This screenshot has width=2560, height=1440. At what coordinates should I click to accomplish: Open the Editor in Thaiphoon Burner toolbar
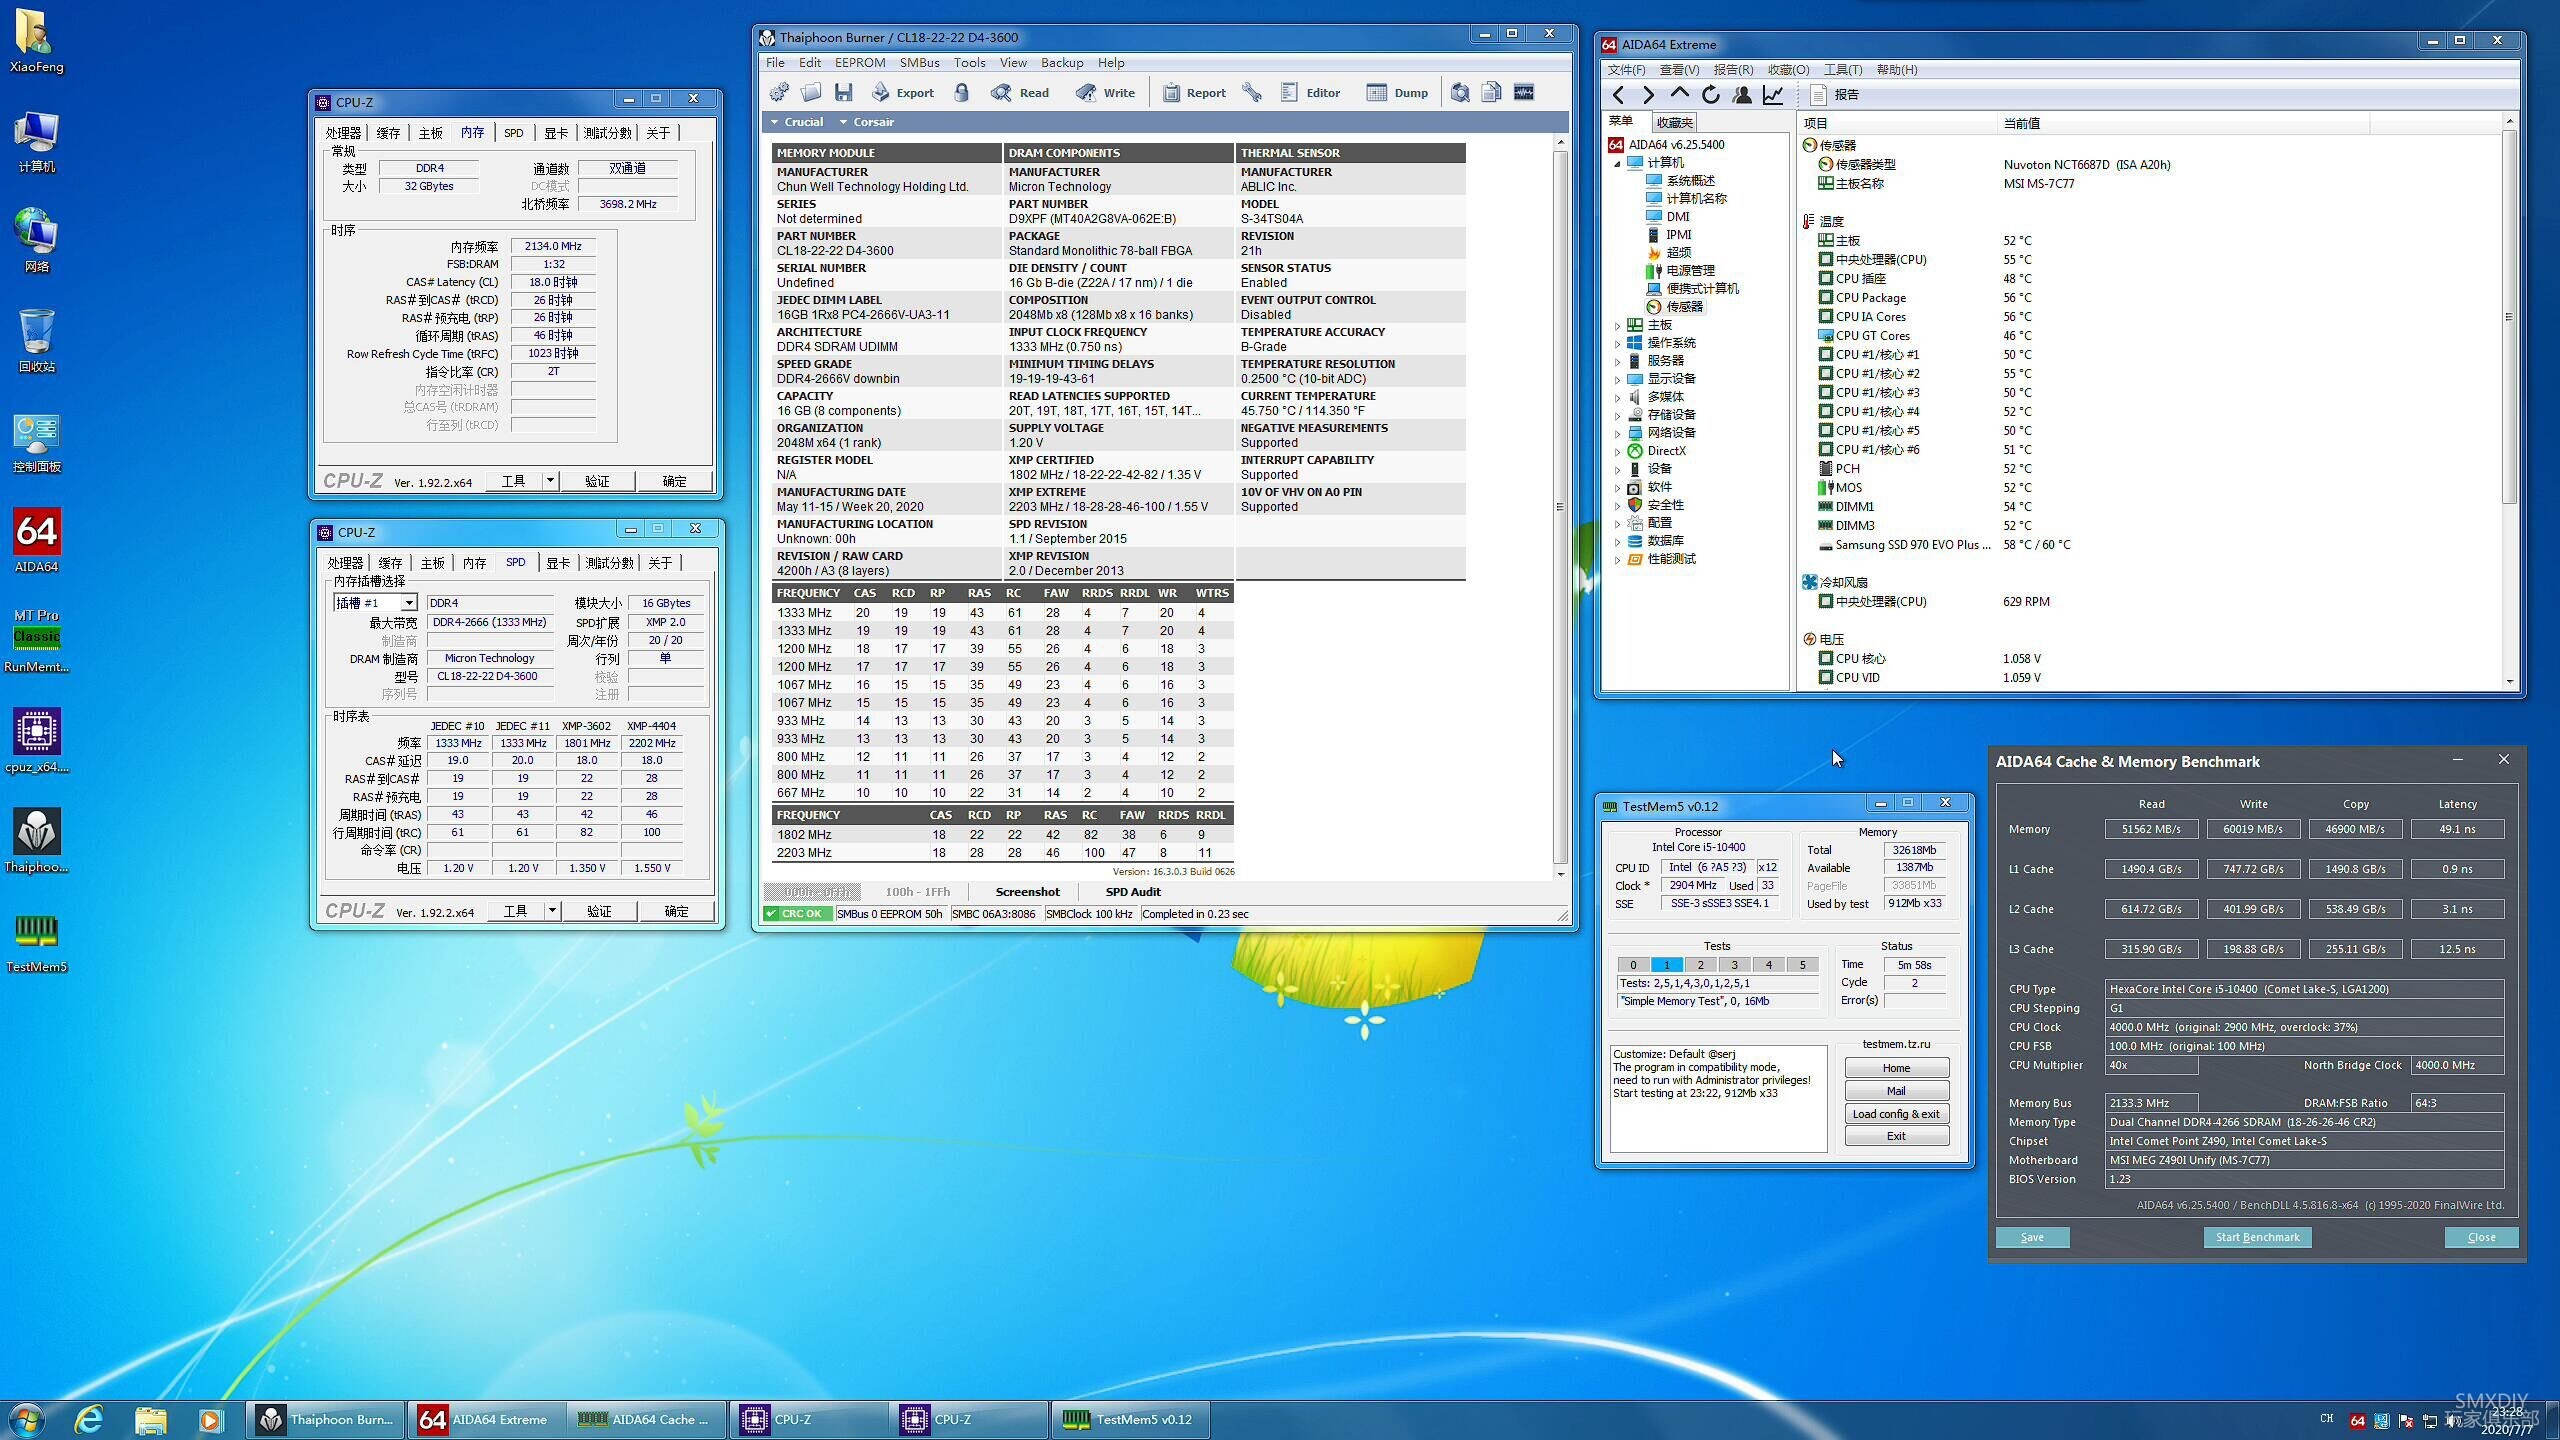pyautogui.click(x=1310, y=93)
